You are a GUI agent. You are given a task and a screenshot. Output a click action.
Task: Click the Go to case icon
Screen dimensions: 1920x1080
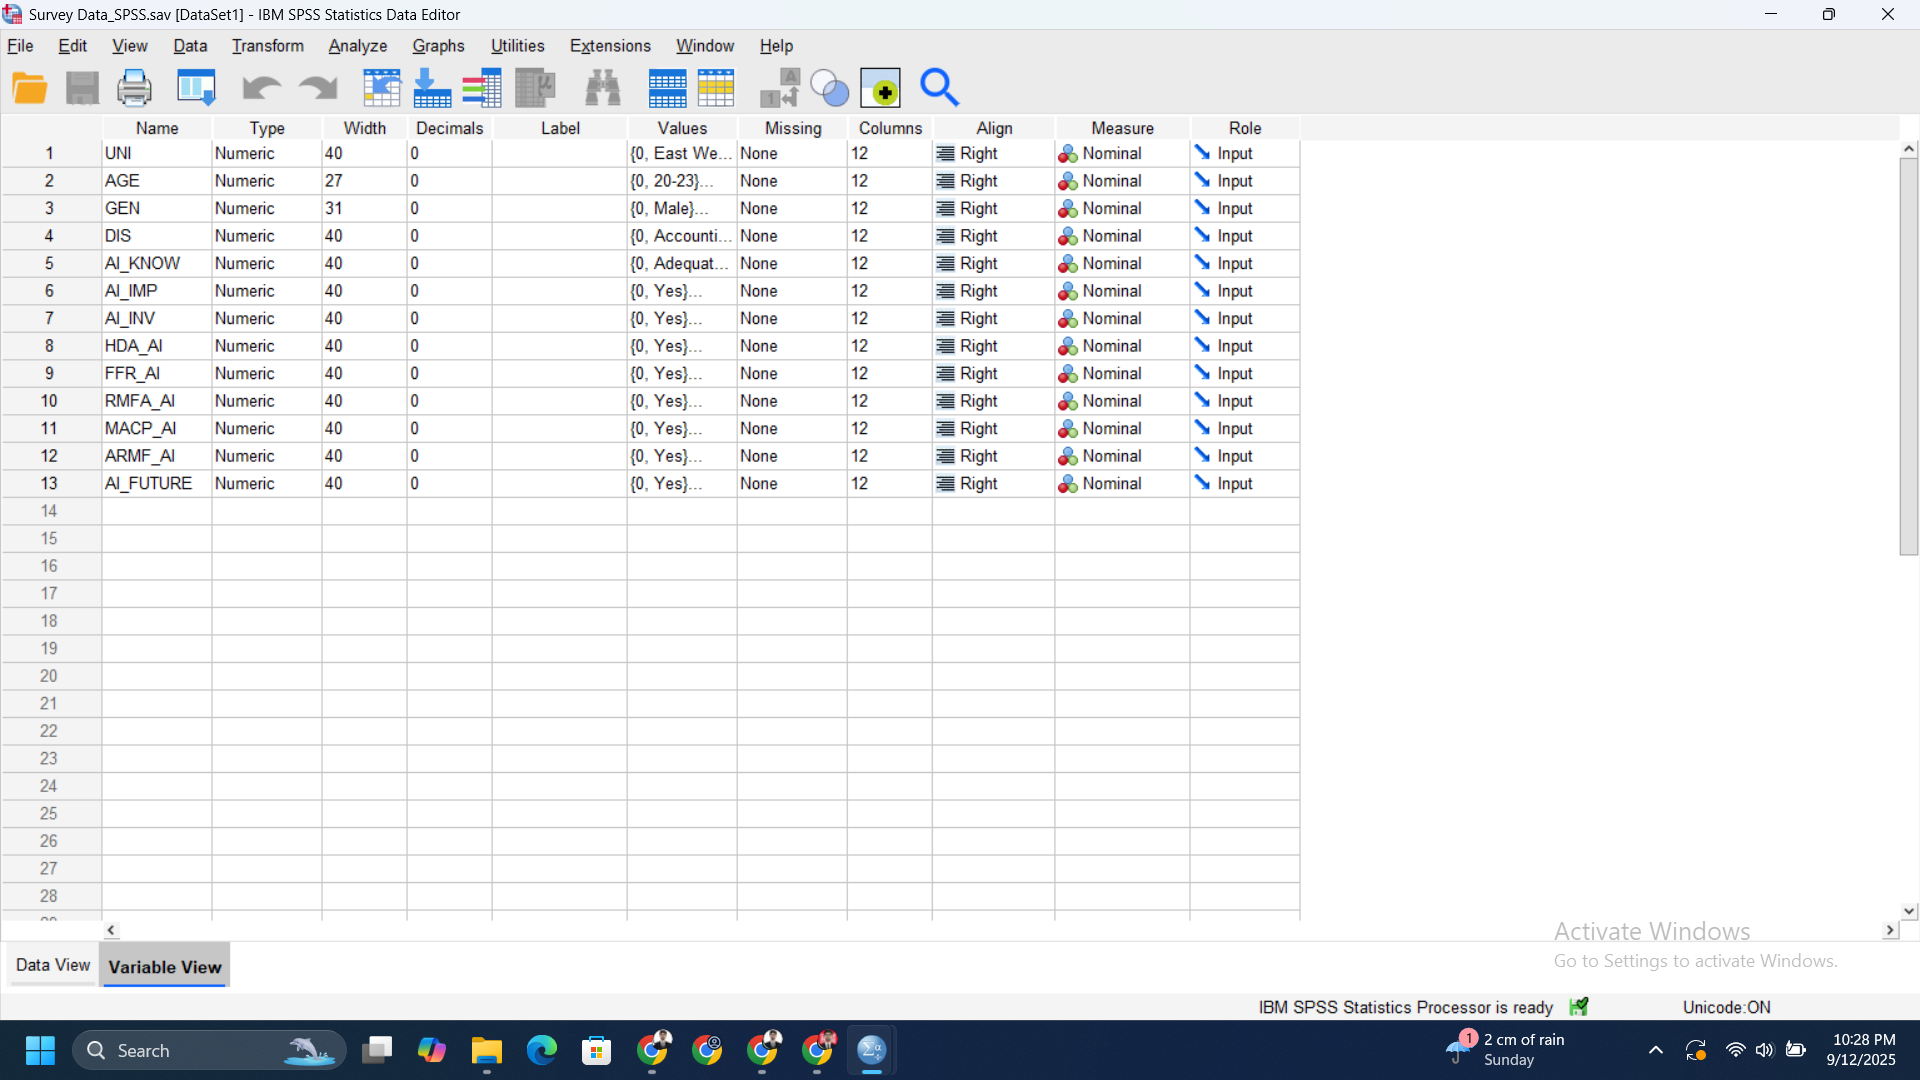pos(381,89)
